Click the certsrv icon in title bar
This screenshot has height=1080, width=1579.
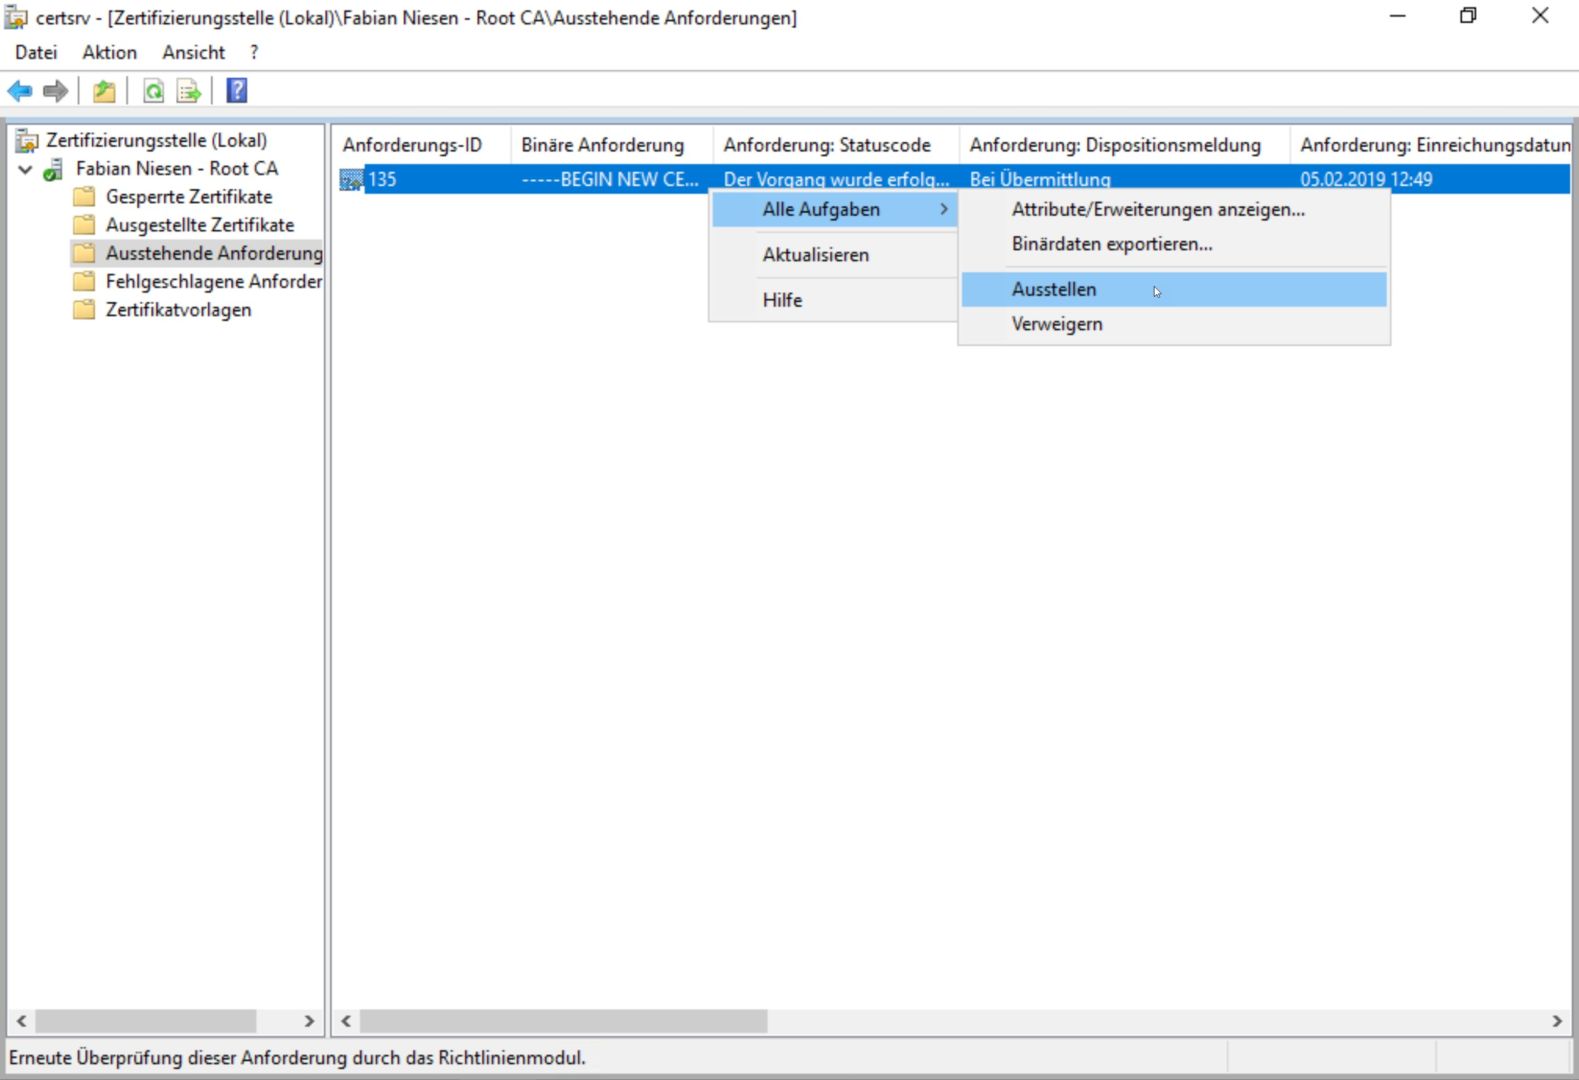pos(16,17)
